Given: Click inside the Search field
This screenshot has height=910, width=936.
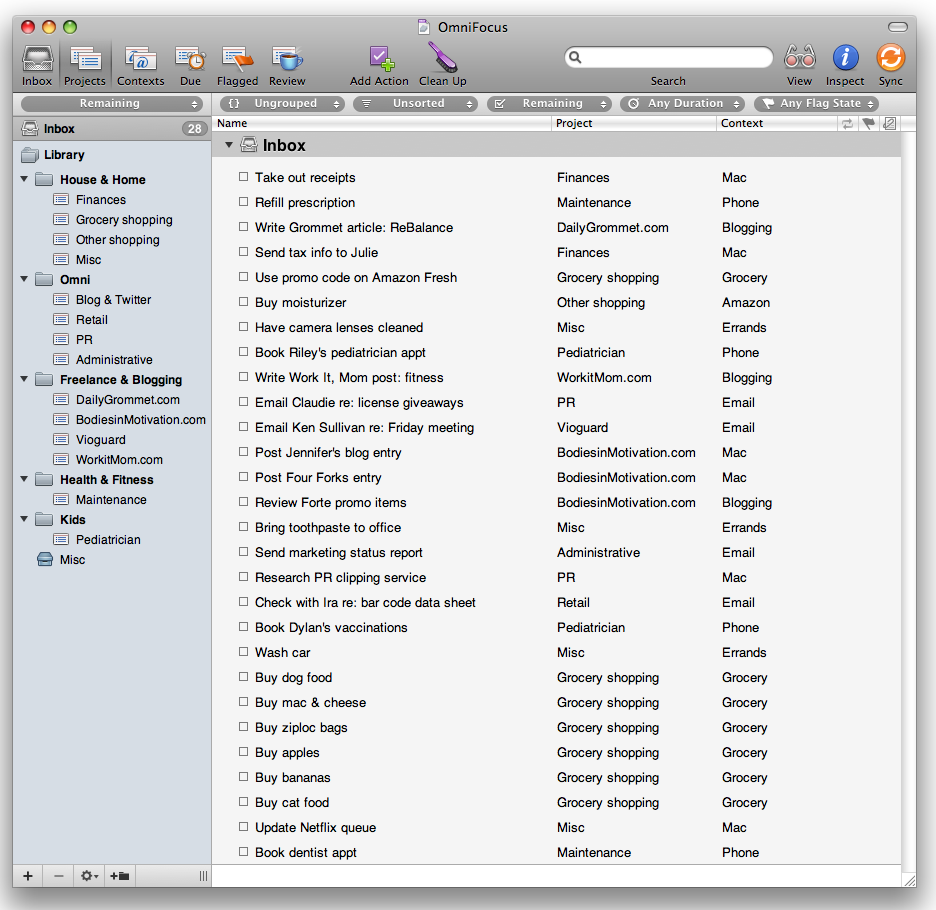Looking at the screenshot, I should [x=669, y=57].
